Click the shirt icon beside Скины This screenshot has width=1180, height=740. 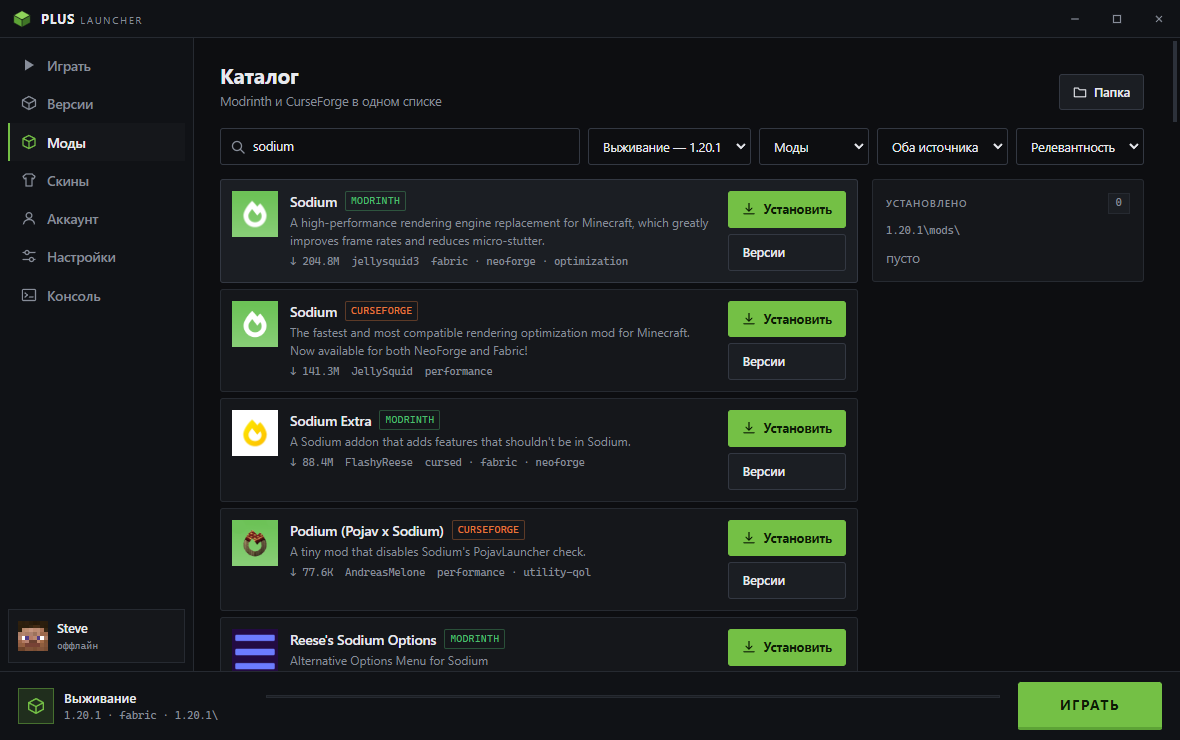pos(29,180)
